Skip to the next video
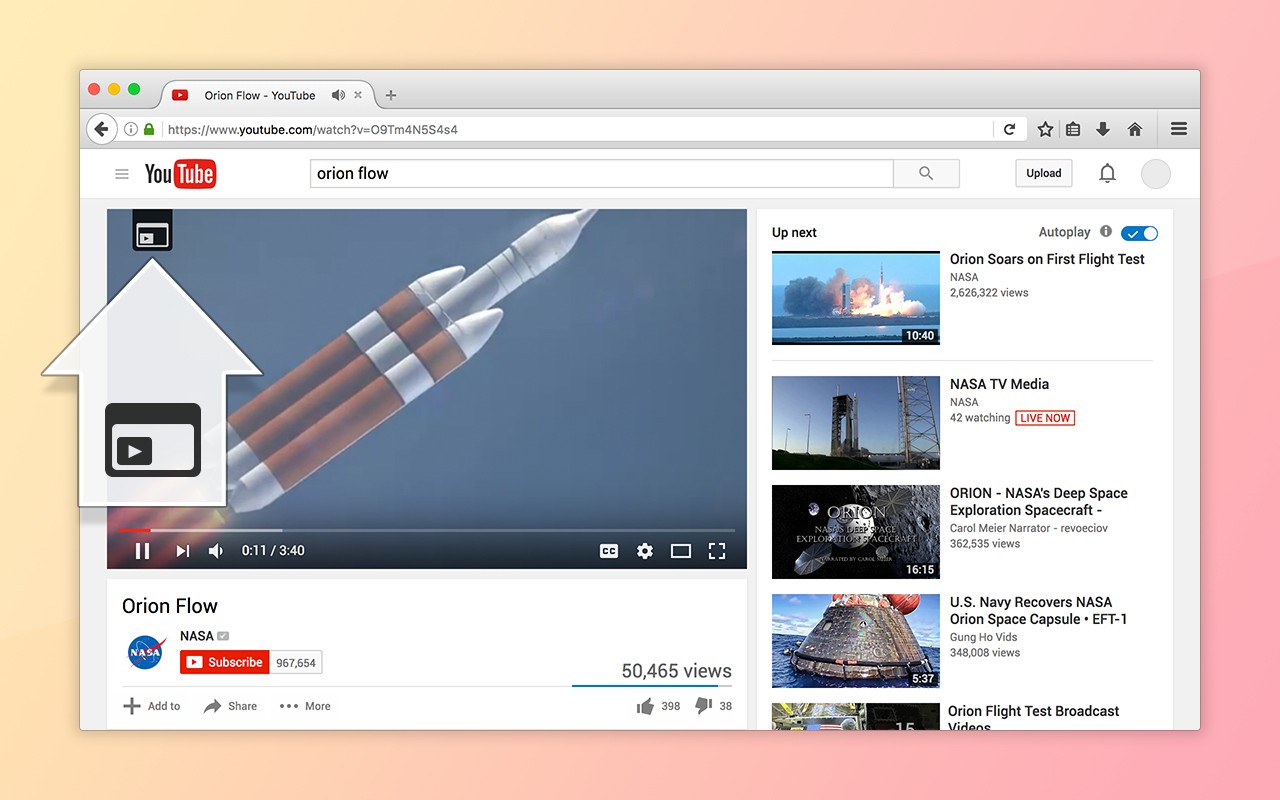The image size is (1280, 800). [x=183, y=551]
